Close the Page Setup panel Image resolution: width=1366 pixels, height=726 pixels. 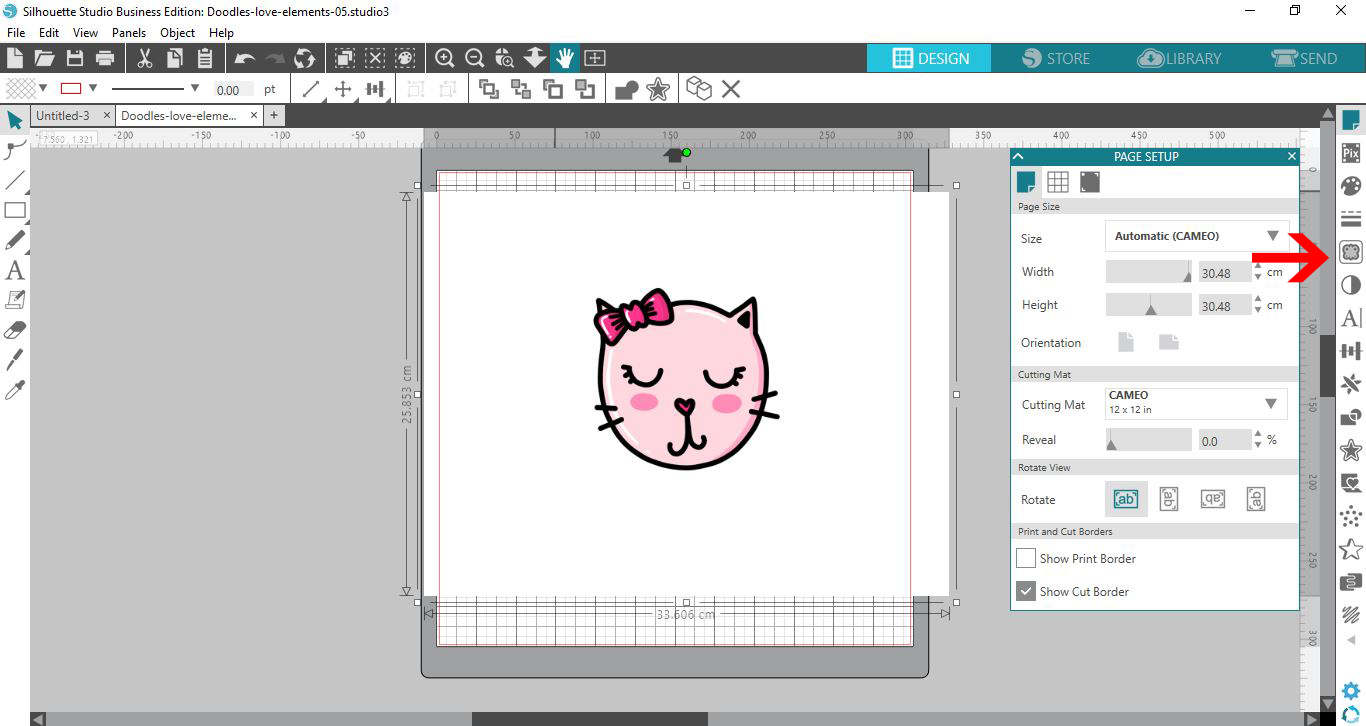click(1292, 156)
